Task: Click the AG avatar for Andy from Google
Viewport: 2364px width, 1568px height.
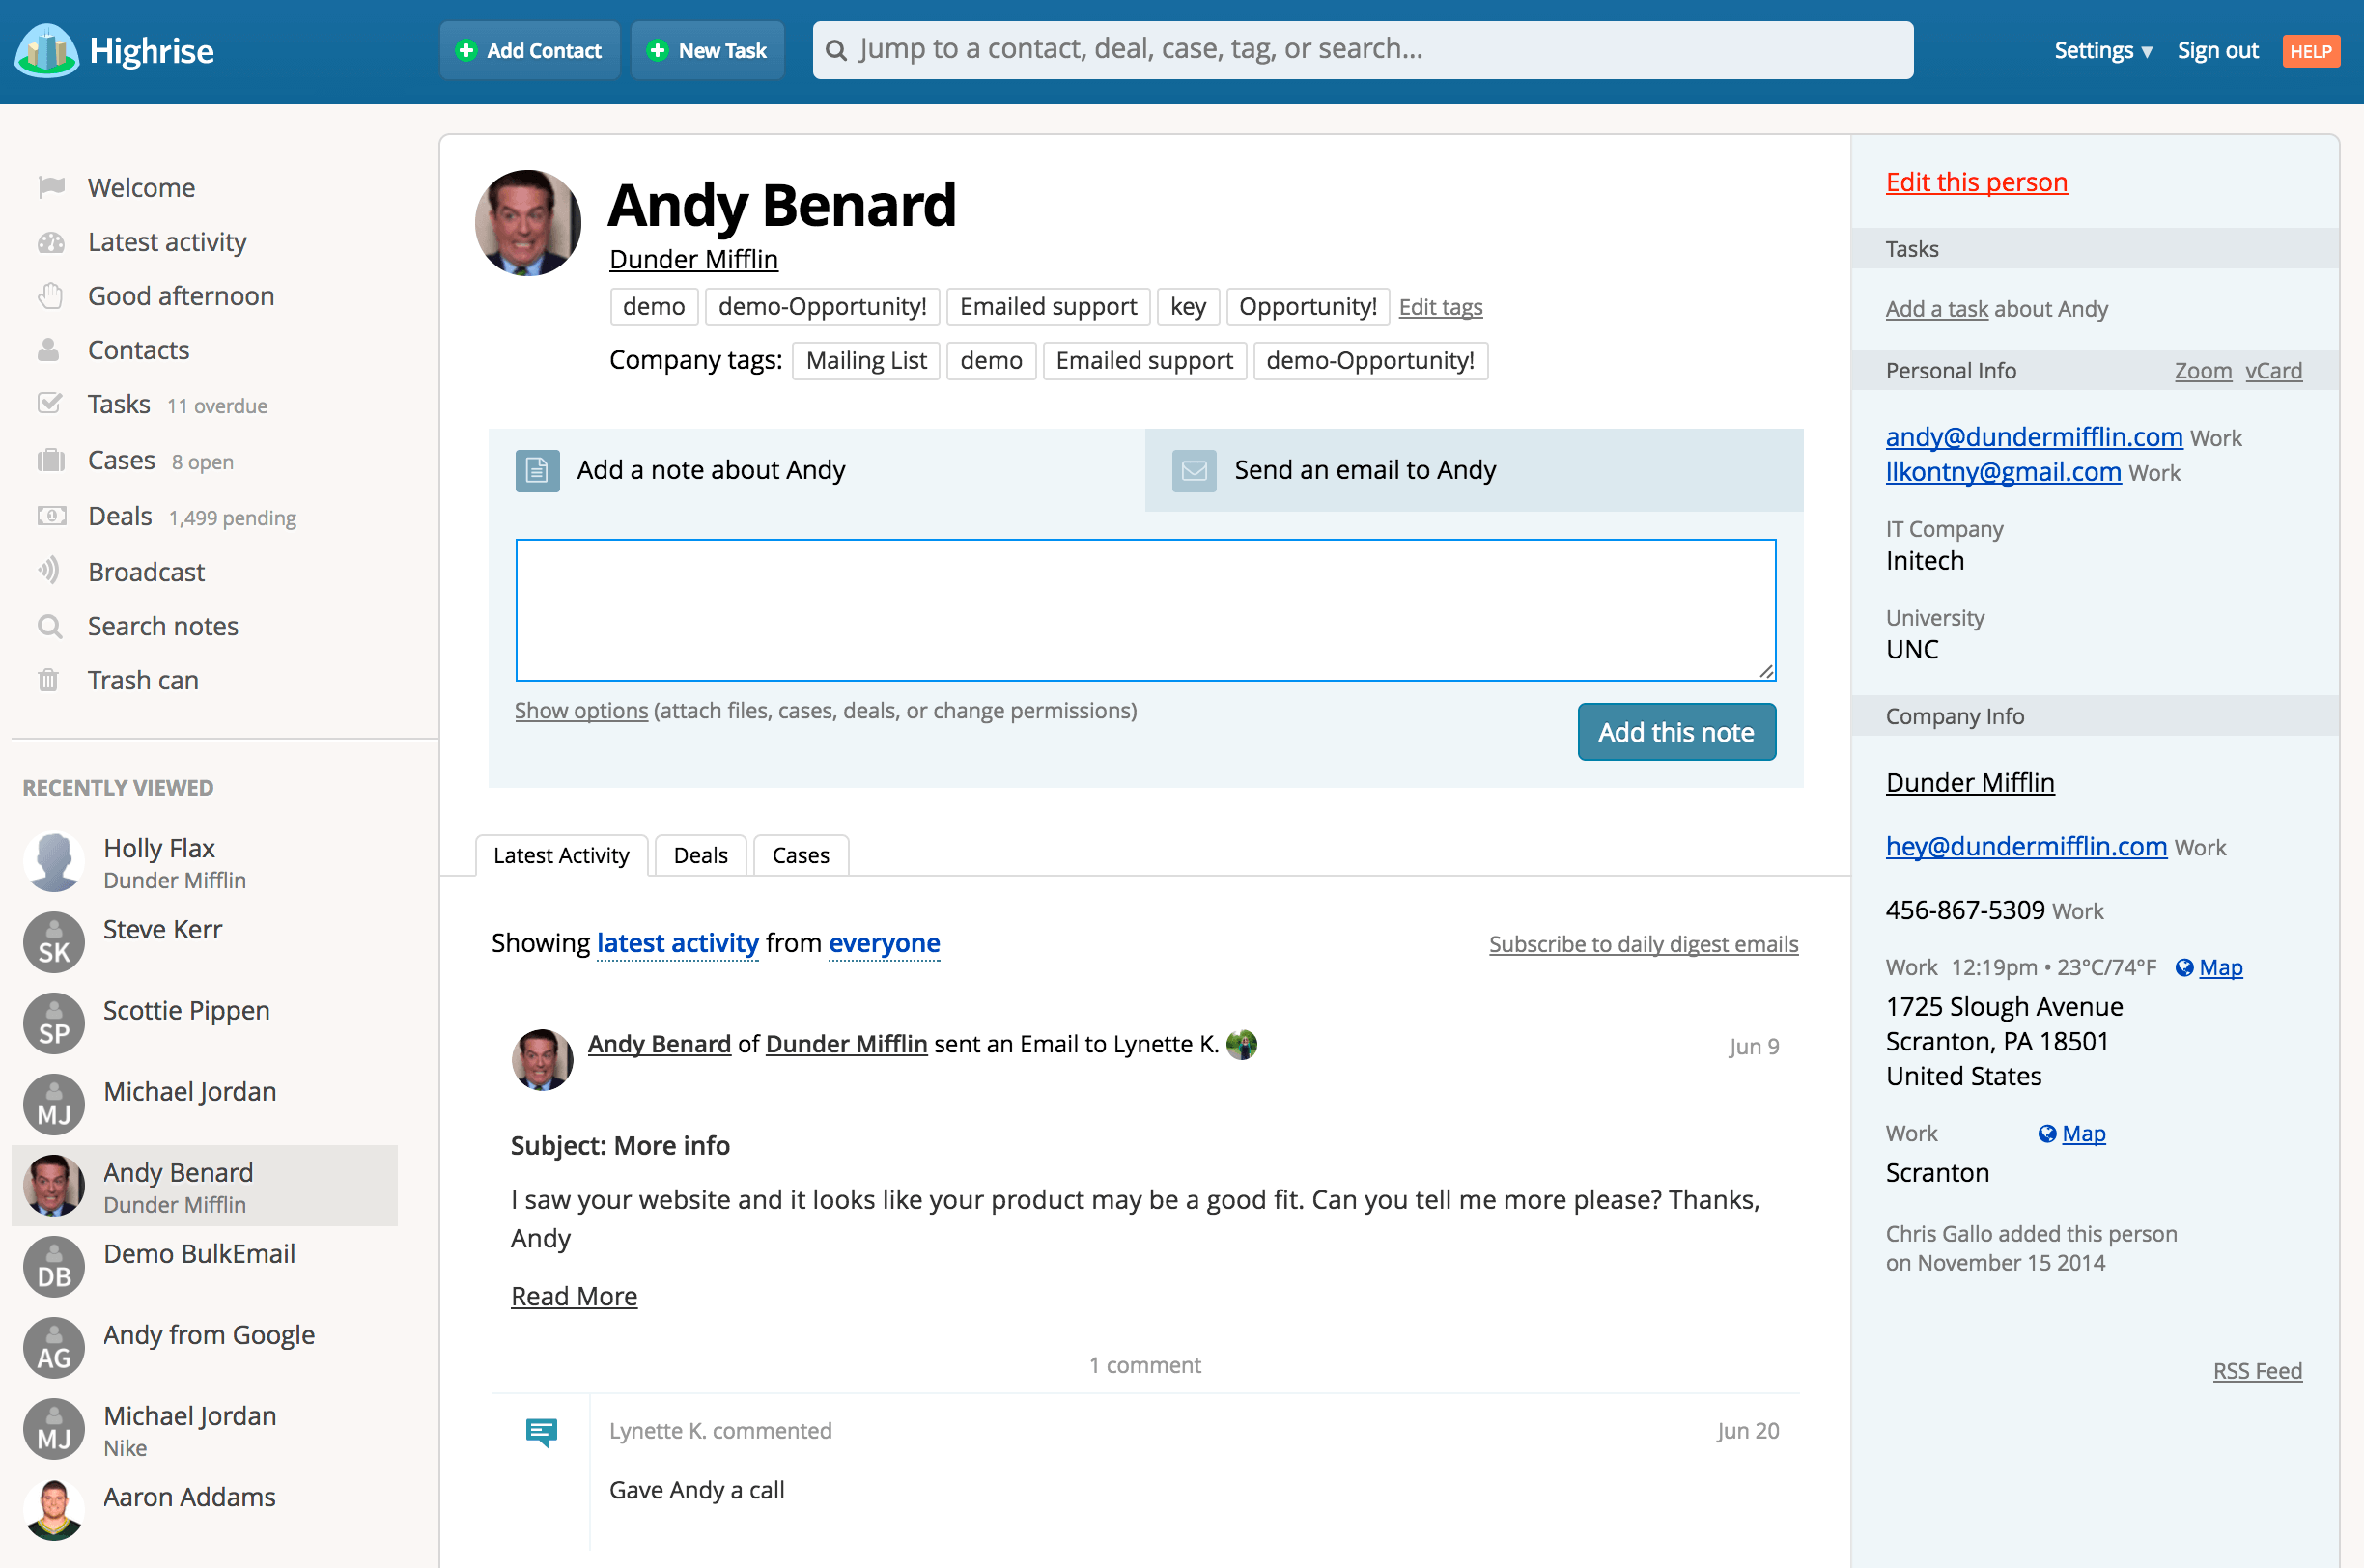Action: tap(54, 1347)
